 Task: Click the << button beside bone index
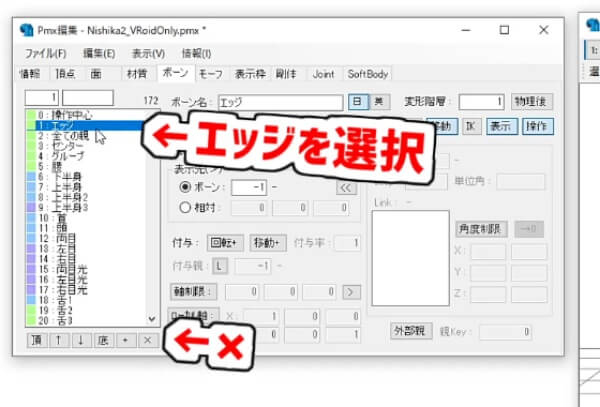click(345, 187)
